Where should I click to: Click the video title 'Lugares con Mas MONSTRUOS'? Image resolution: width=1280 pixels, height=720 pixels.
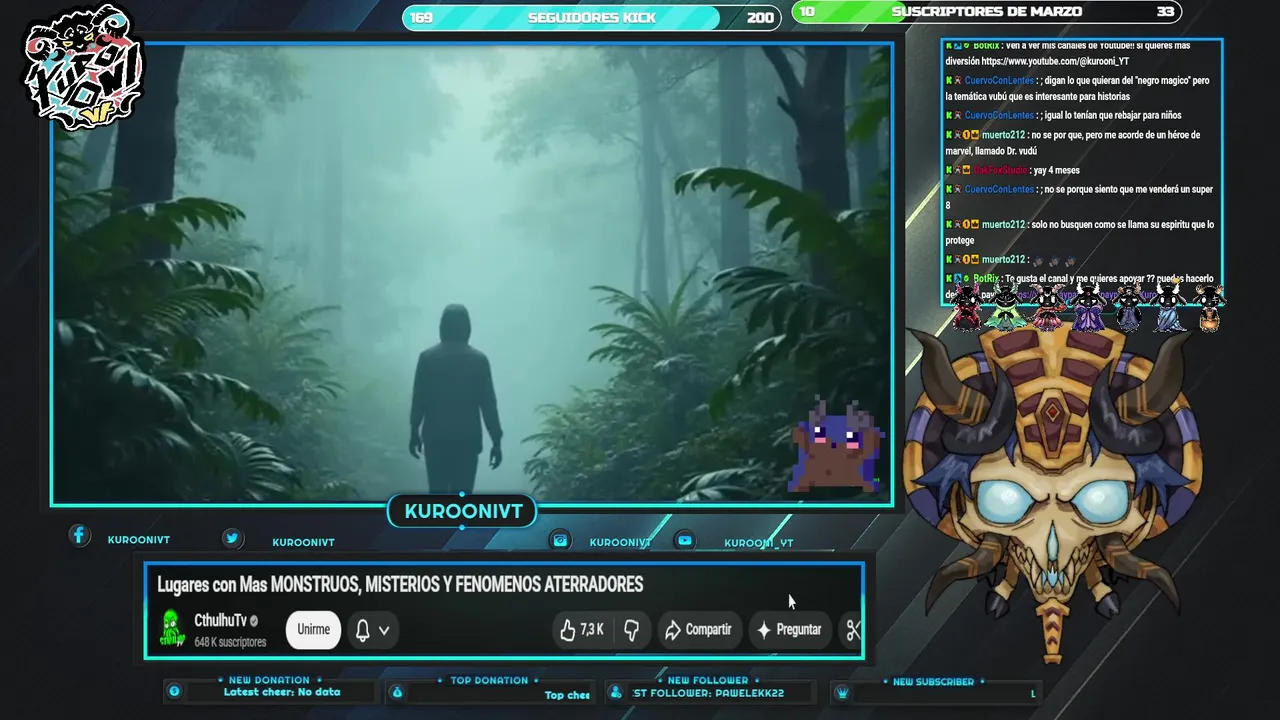(x=400, y=584)
